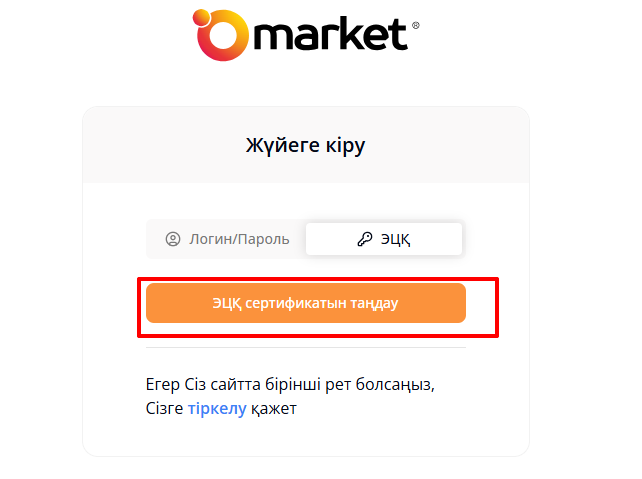Image resolution: width=642 pixels, height=479 pixels.
Task: Click the phrase "бірінші рет" in the hint
Action: coord(317,384)
